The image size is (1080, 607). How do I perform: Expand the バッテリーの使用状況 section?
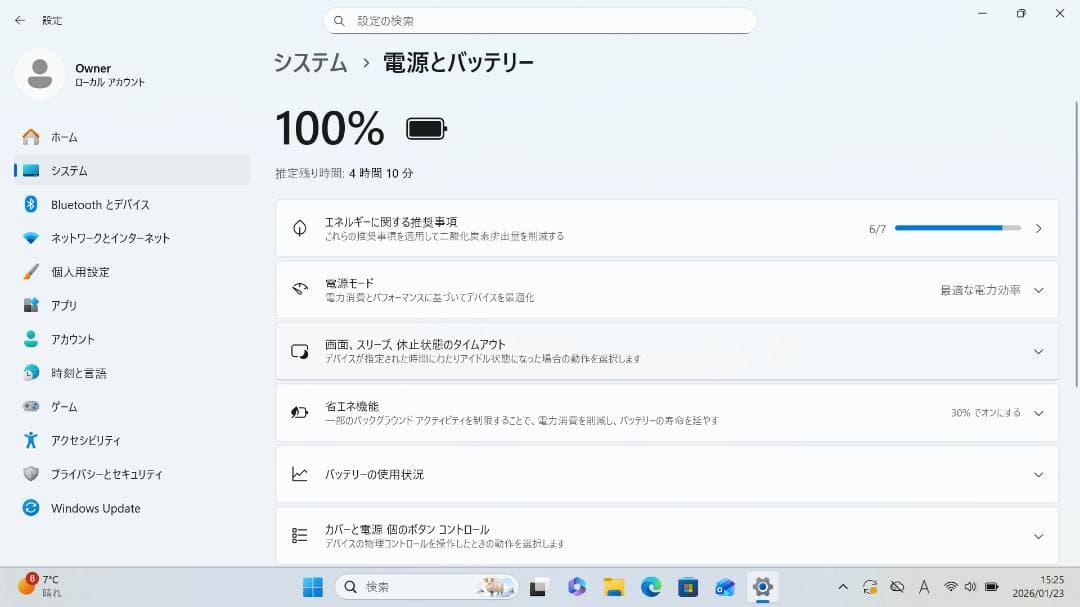click(x=1037, y=474)
